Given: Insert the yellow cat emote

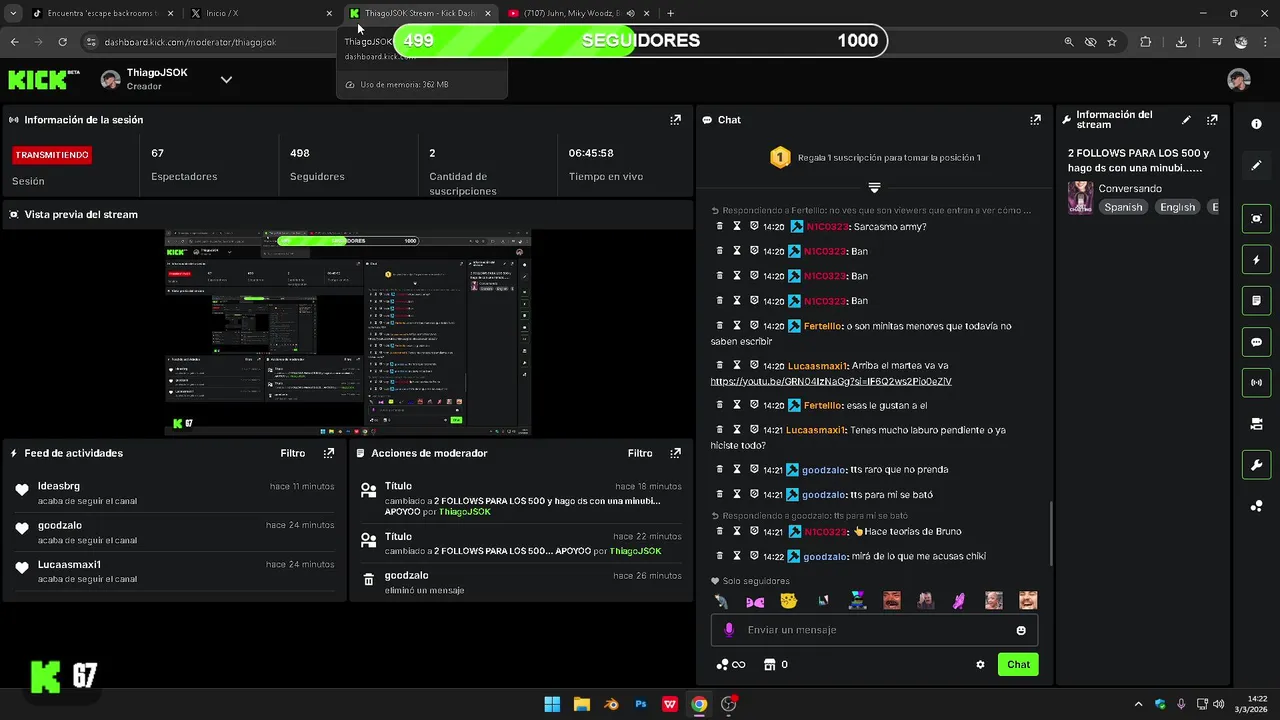Looking at the screenshot, I should [x=789, y=600].
